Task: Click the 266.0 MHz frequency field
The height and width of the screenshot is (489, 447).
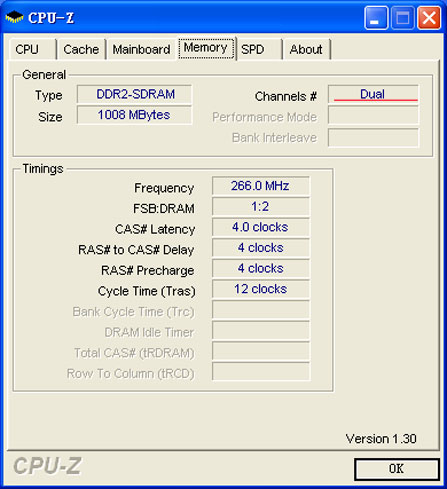Action: tap(261, 186)
